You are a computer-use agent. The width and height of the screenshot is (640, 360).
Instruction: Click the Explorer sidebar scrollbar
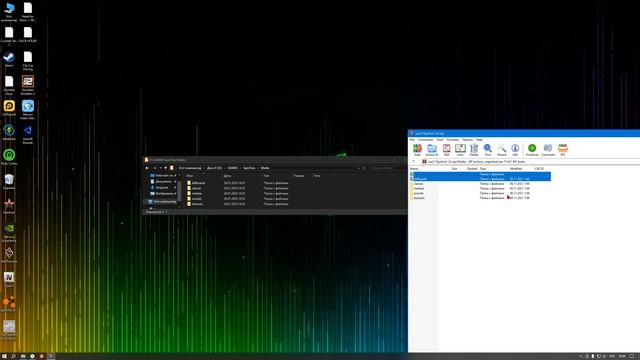coord(180,190)
